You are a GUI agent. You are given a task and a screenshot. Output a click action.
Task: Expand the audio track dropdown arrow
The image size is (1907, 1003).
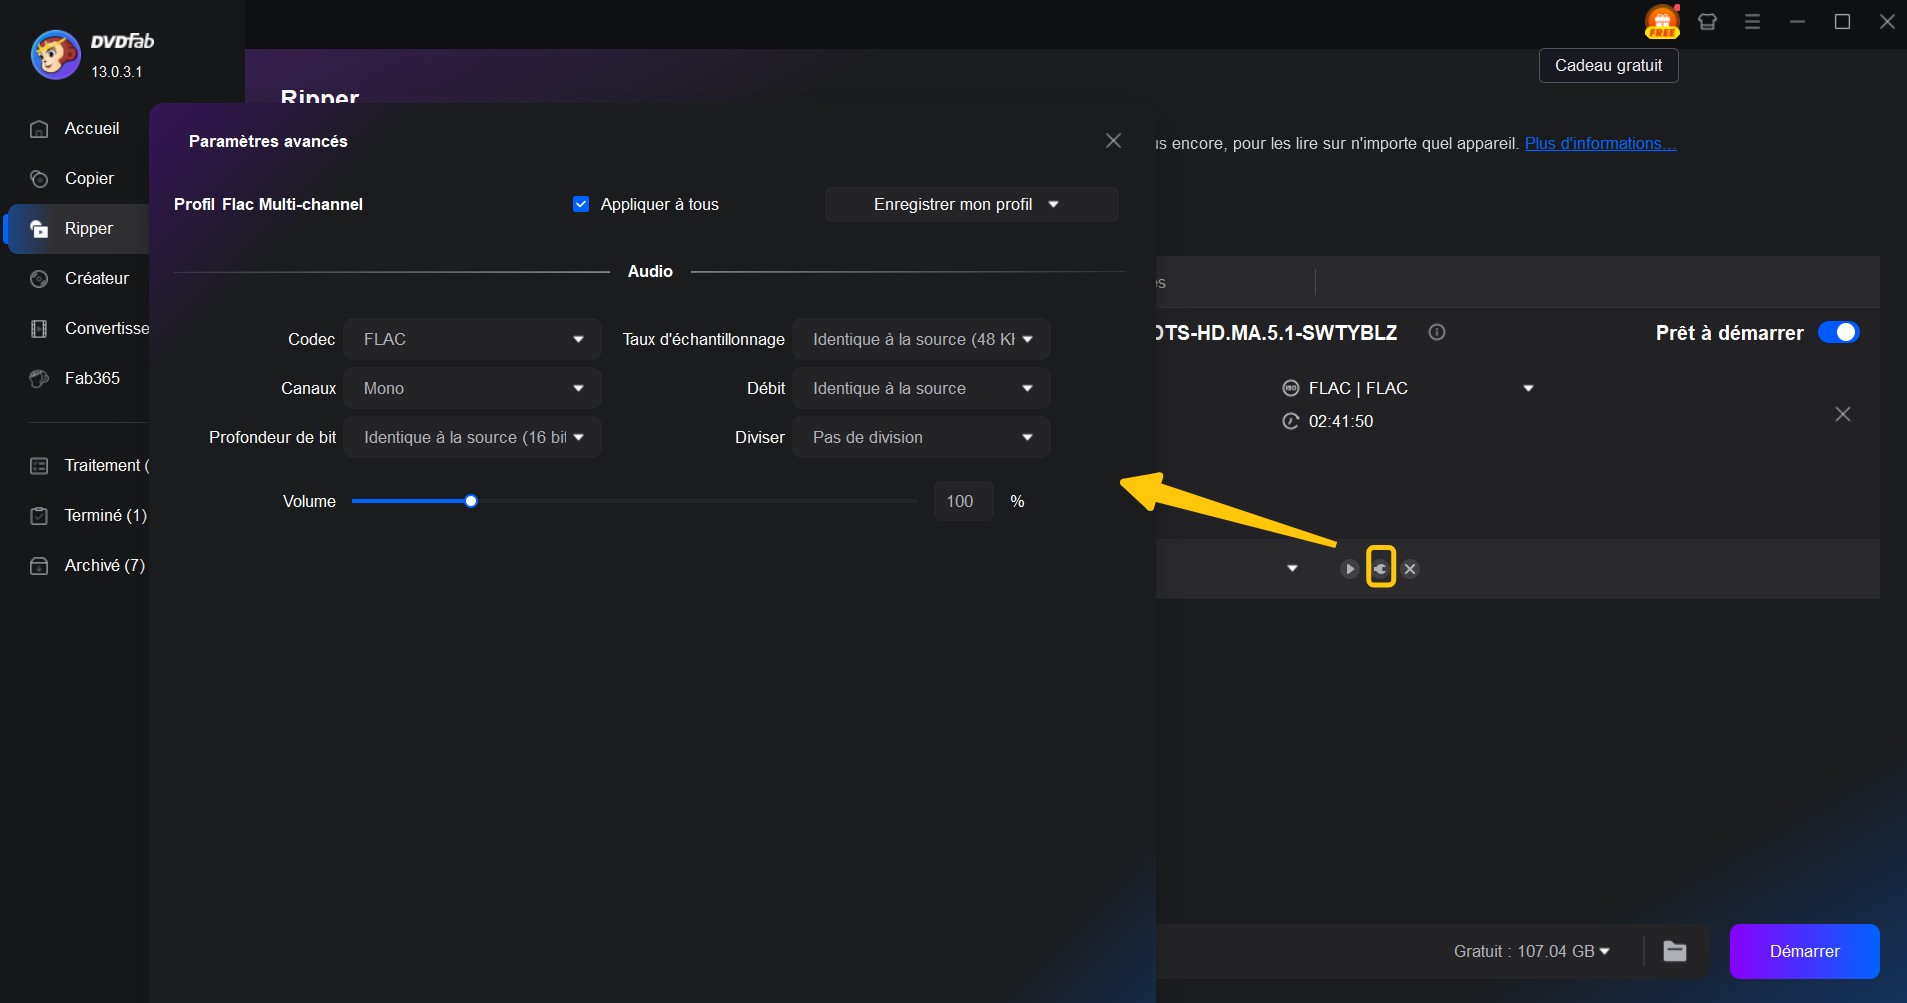[x=1292, y=568]
